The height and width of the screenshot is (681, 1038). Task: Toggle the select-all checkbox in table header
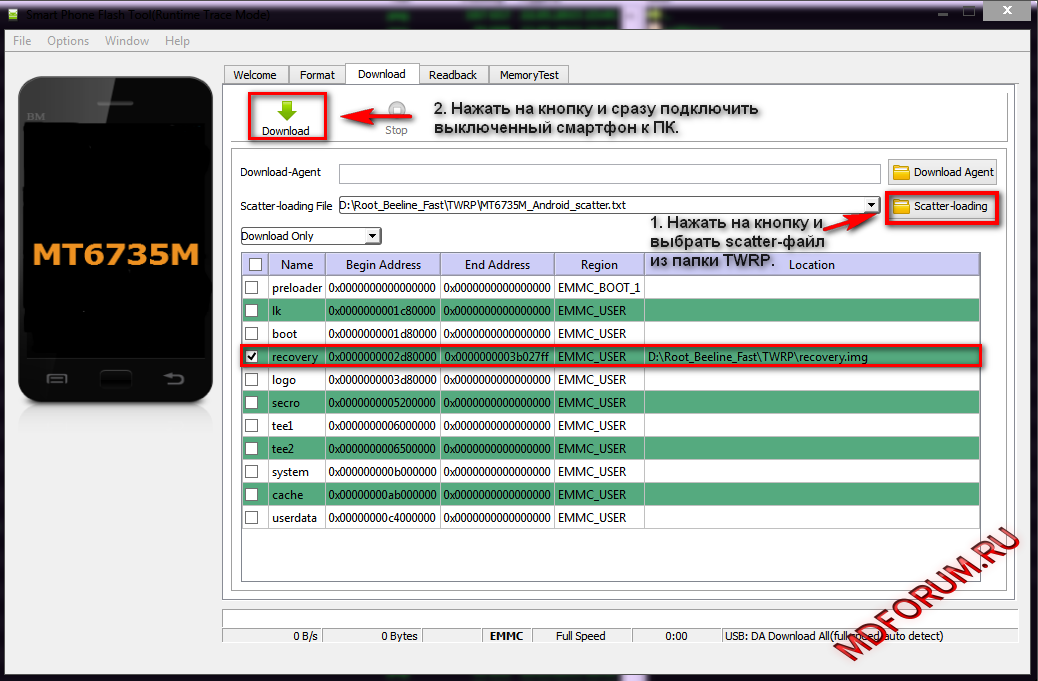(x=256, y=265)
